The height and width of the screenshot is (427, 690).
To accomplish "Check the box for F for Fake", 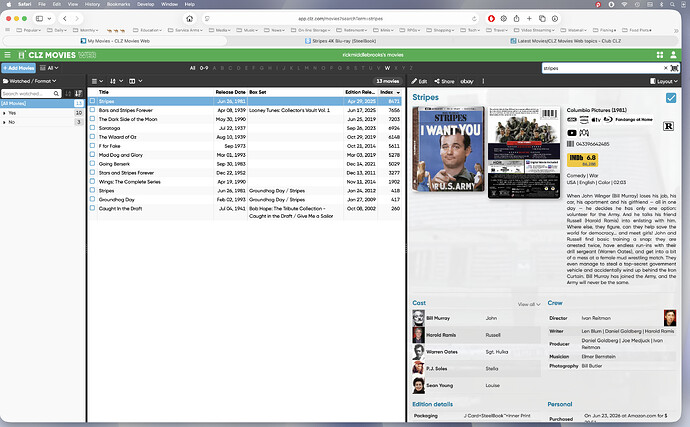I will (92, 145).
